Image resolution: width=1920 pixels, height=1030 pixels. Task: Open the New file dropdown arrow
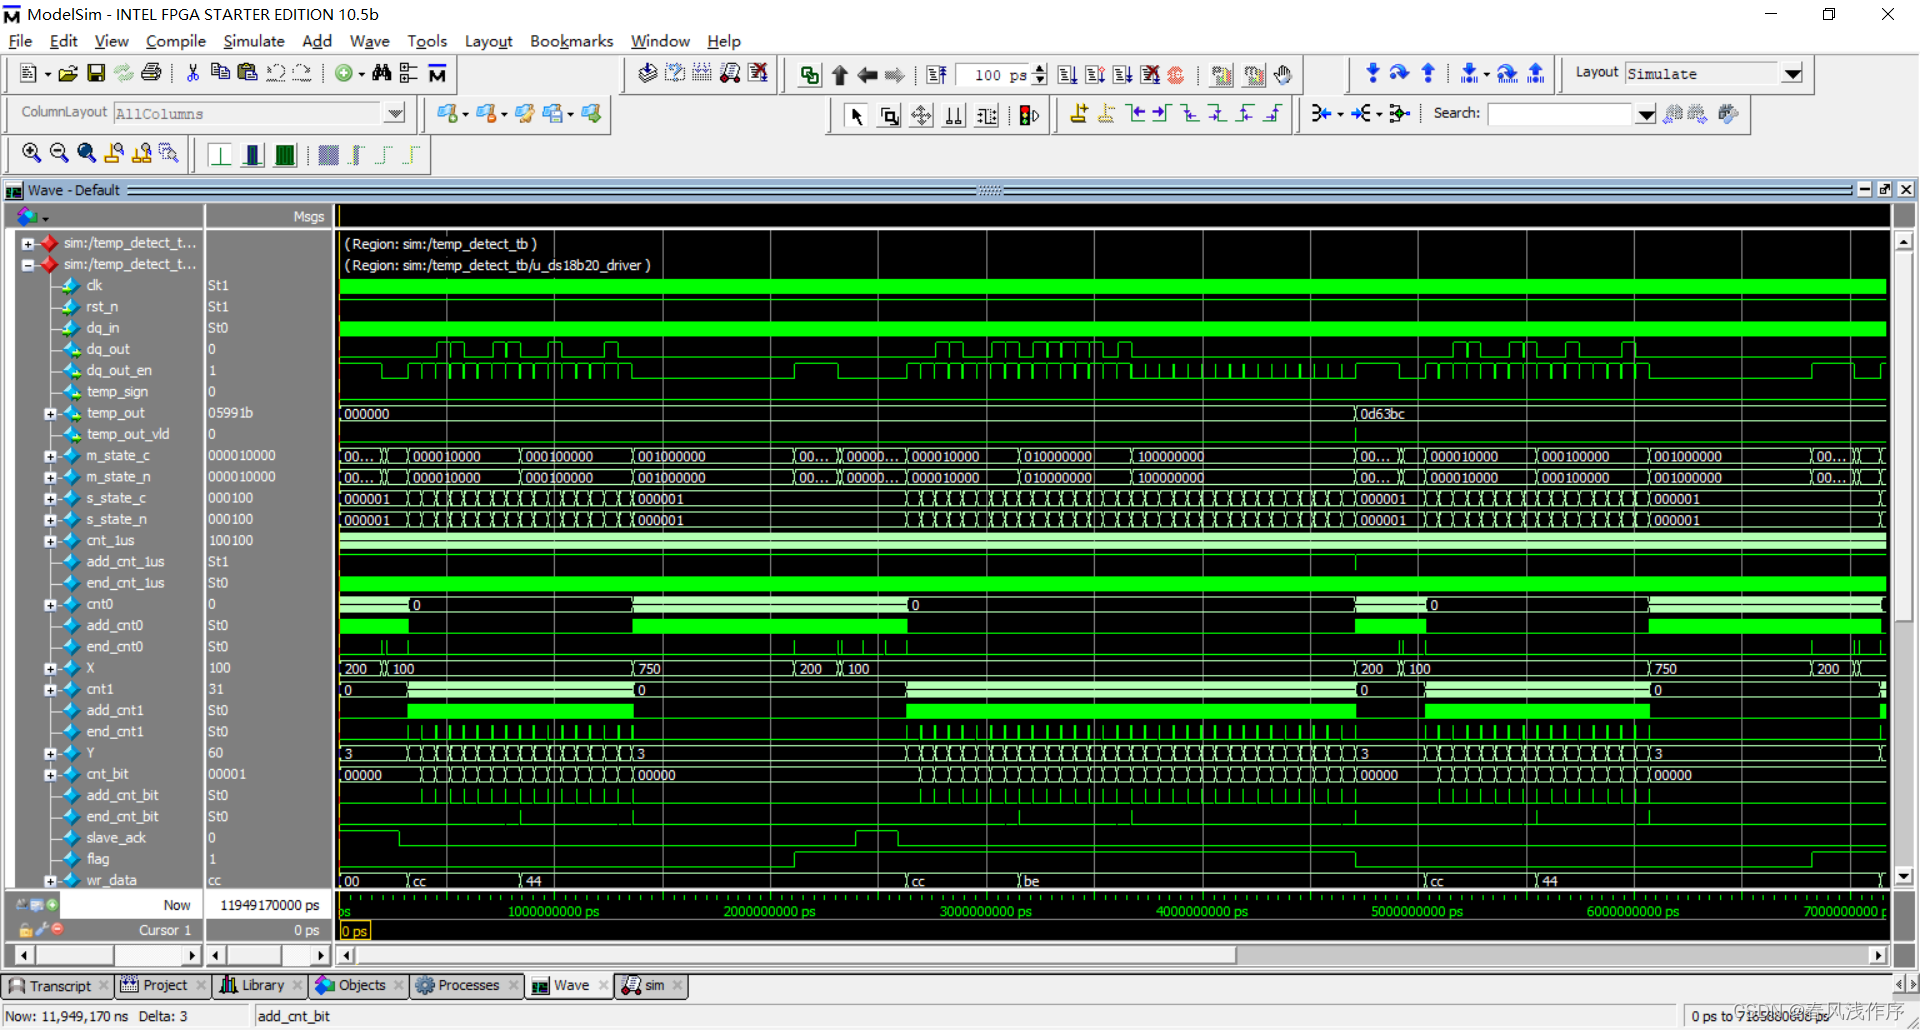coord(47,74)
